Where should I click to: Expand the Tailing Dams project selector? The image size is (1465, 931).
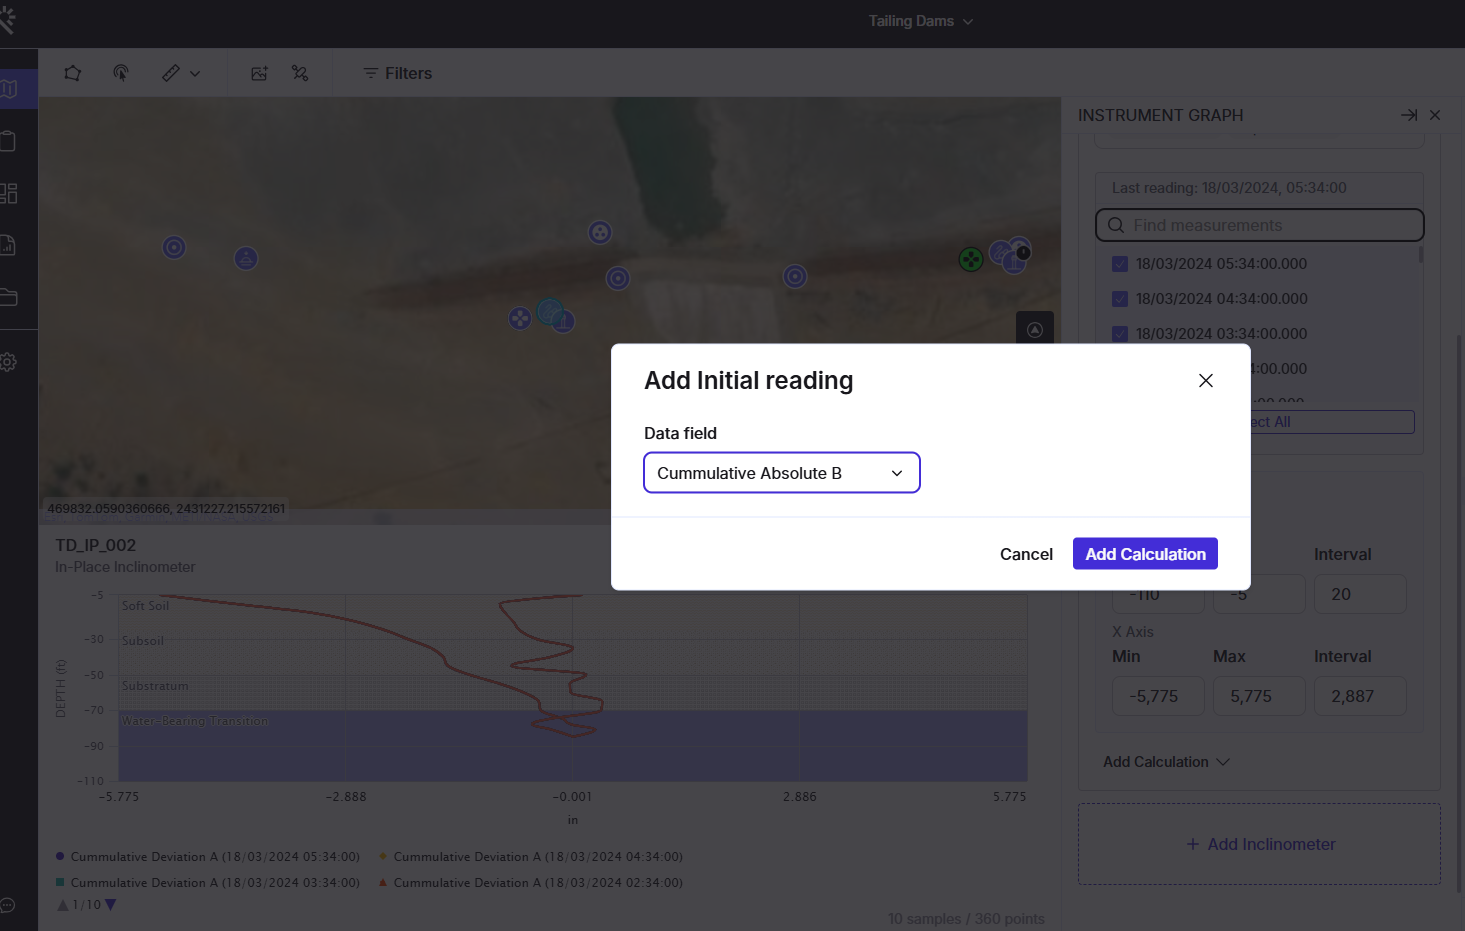tap(920, 21)
